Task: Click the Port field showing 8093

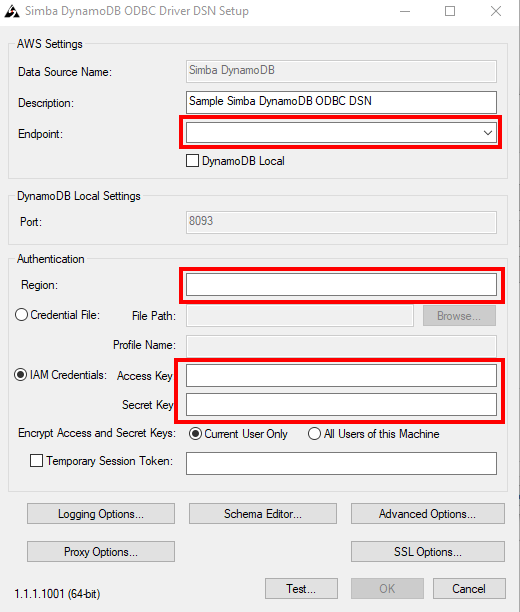Action: tap(341, 222)
